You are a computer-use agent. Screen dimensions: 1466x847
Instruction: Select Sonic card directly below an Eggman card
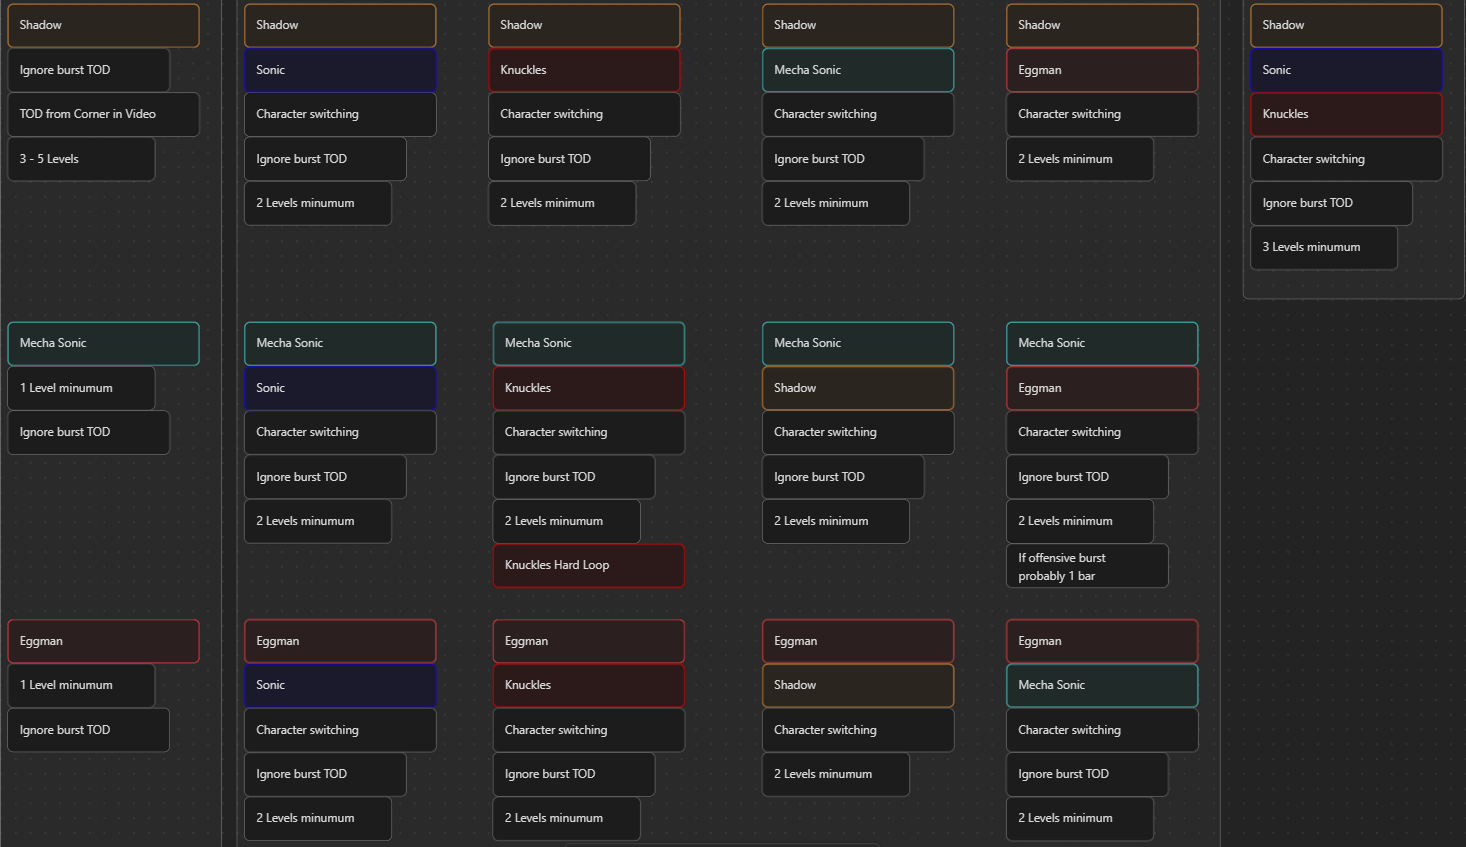pyautogui.click(x=340, y=685)
